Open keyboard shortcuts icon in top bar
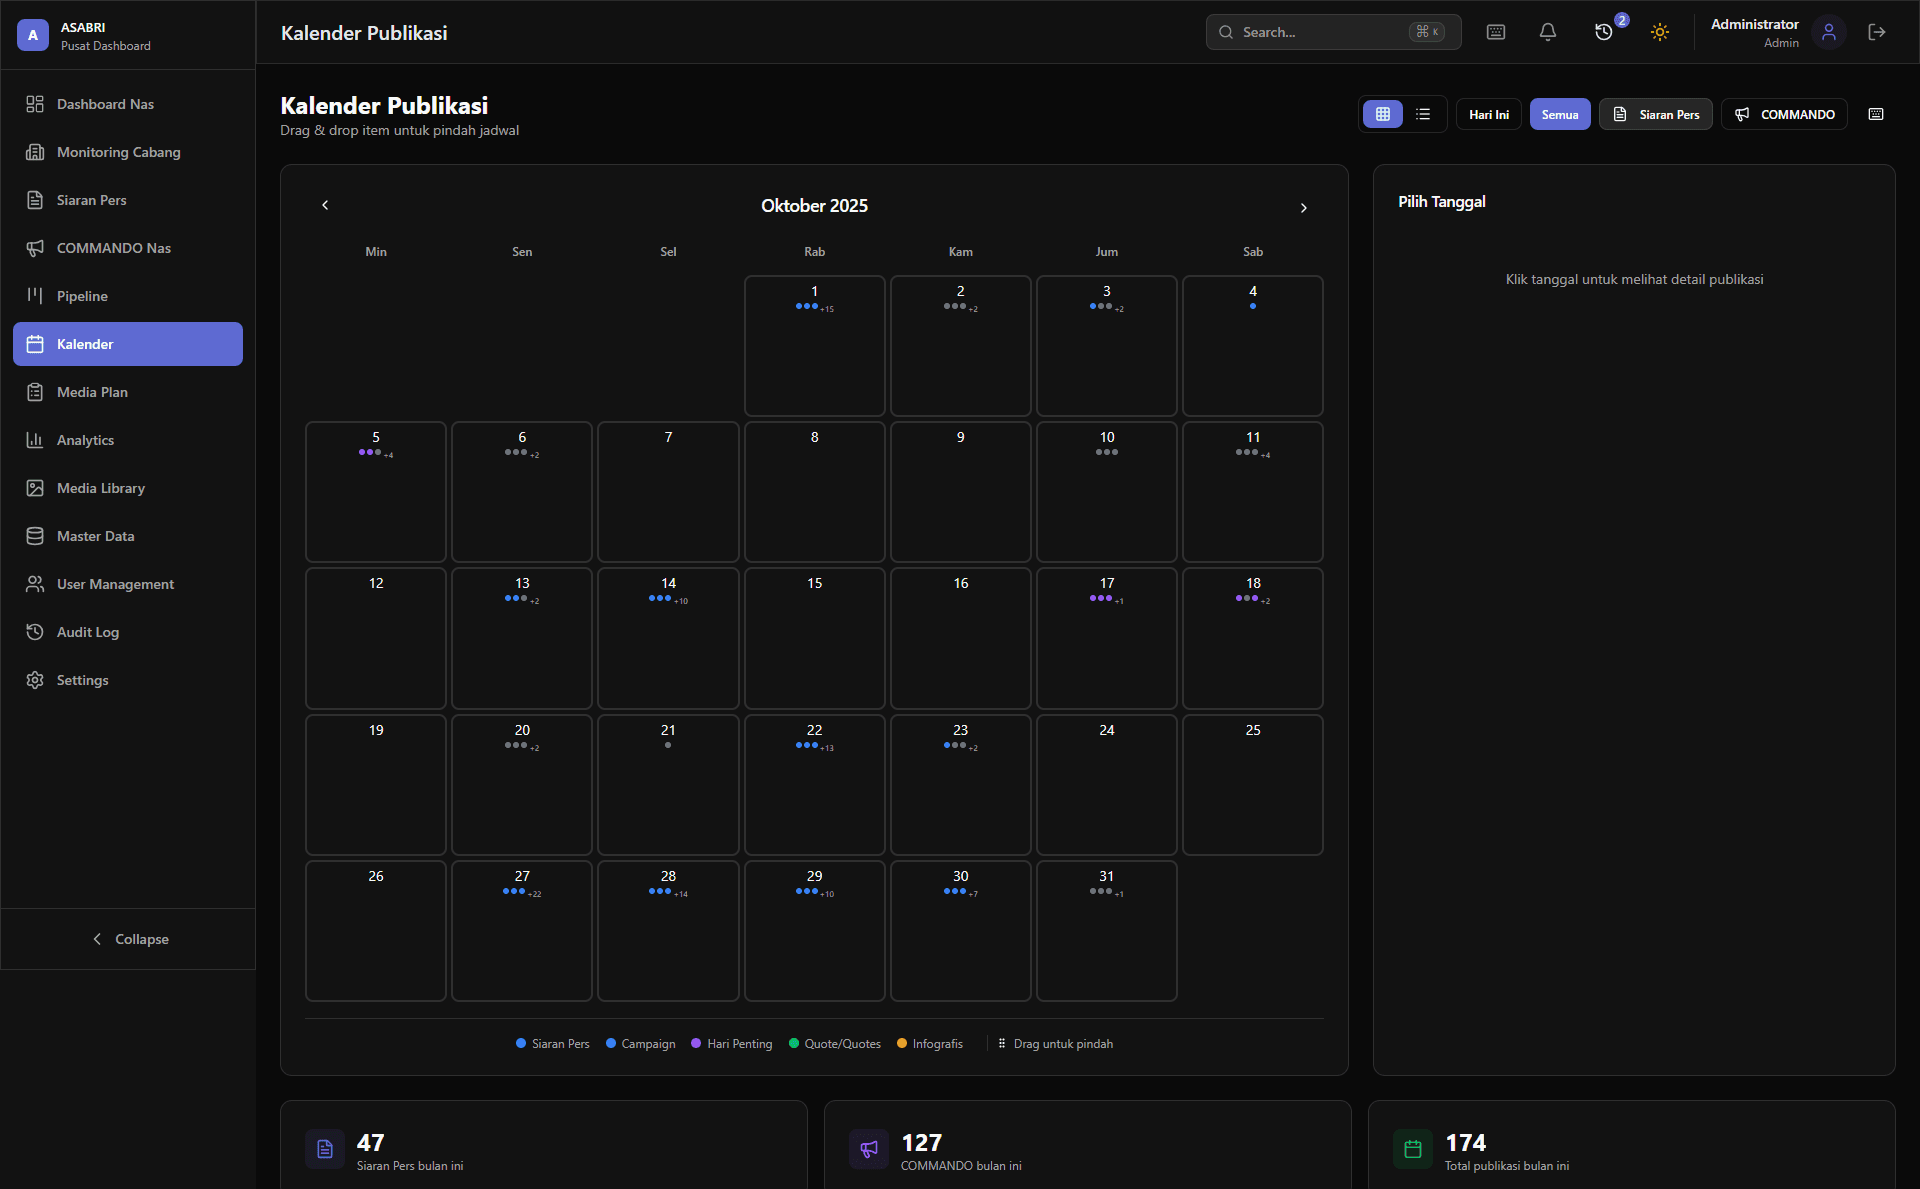Screen dimensions: 1920x1189 (1496, 32)
